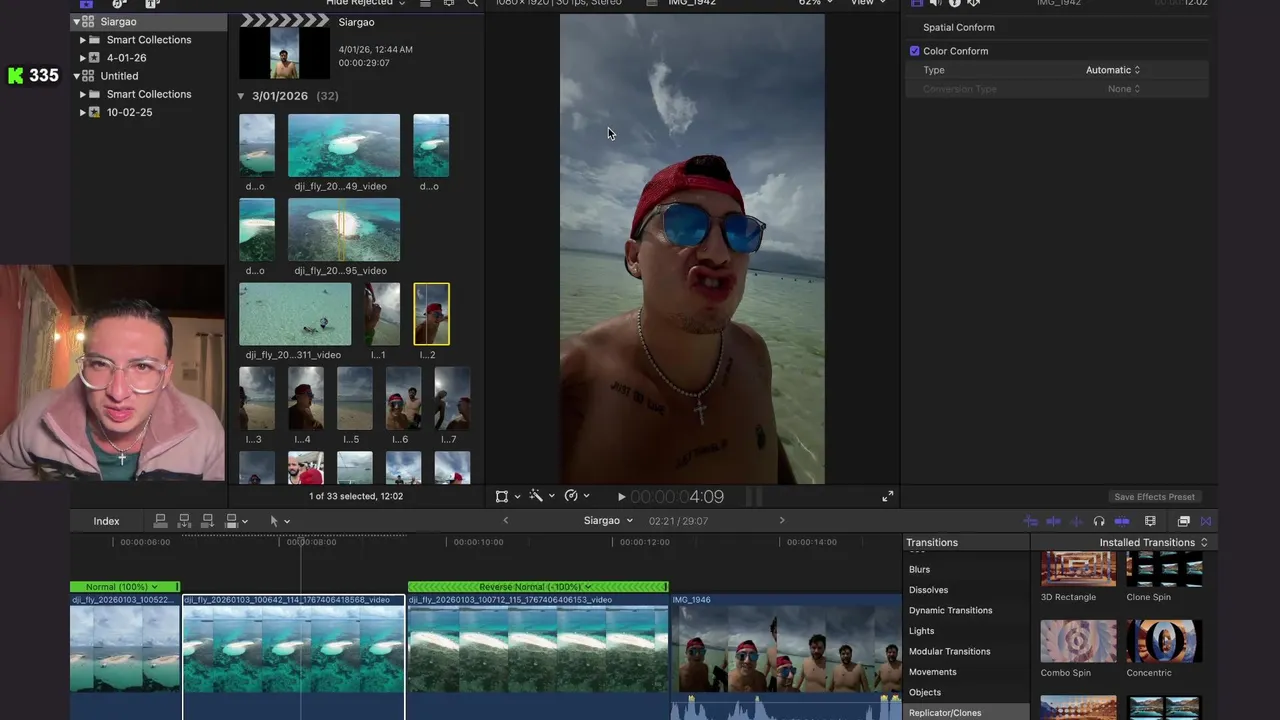1280x720 pixels.
Task: Expand Smart Collections under Siargao
Action: [x=83, y=40]
